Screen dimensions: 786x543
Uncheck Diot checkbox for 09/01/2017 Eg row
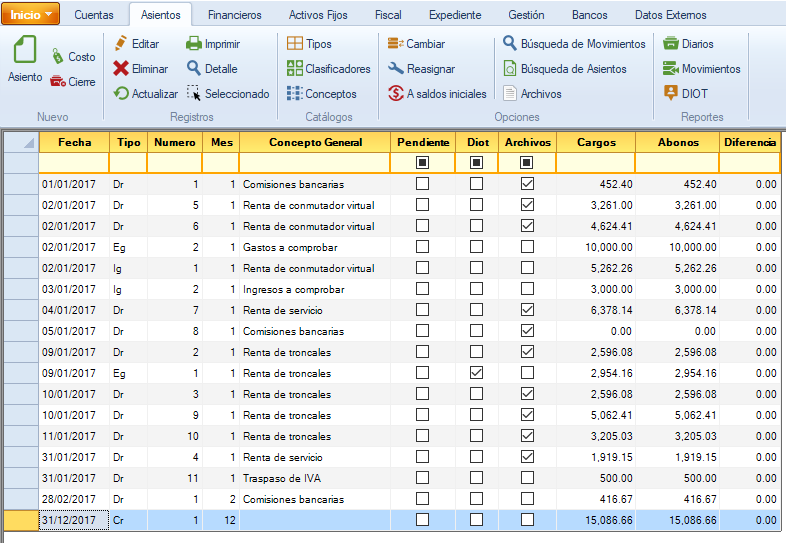tap(476, 373)
